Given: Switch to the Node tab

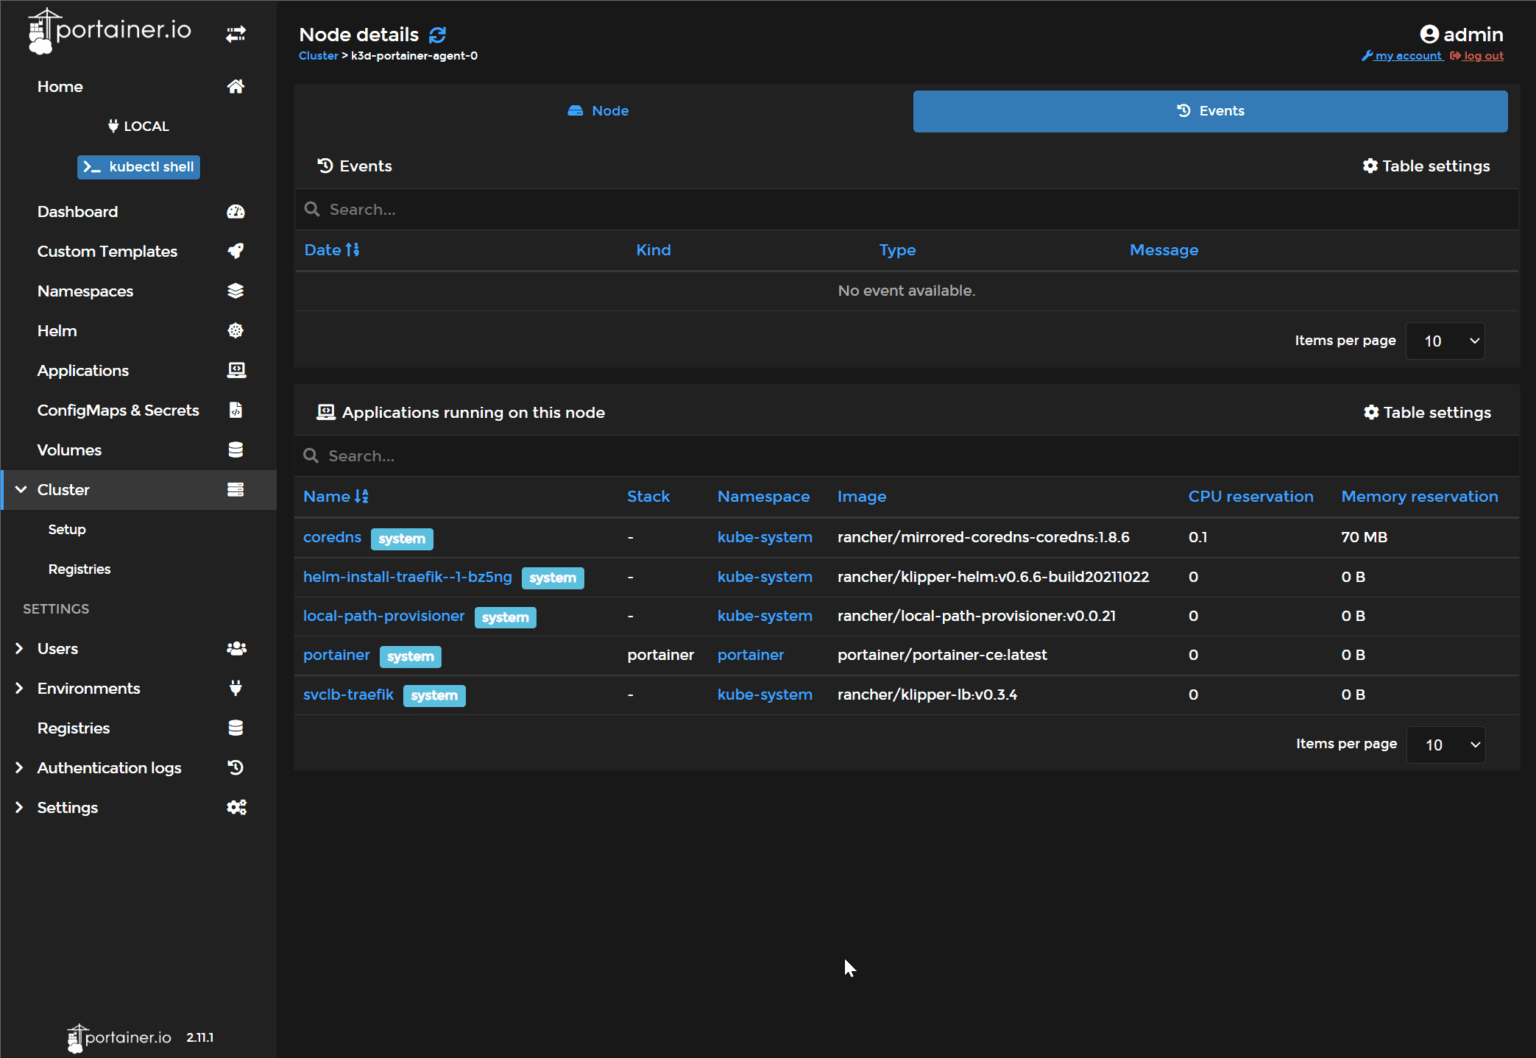Looking at the screenshot, I should point(598,111).
